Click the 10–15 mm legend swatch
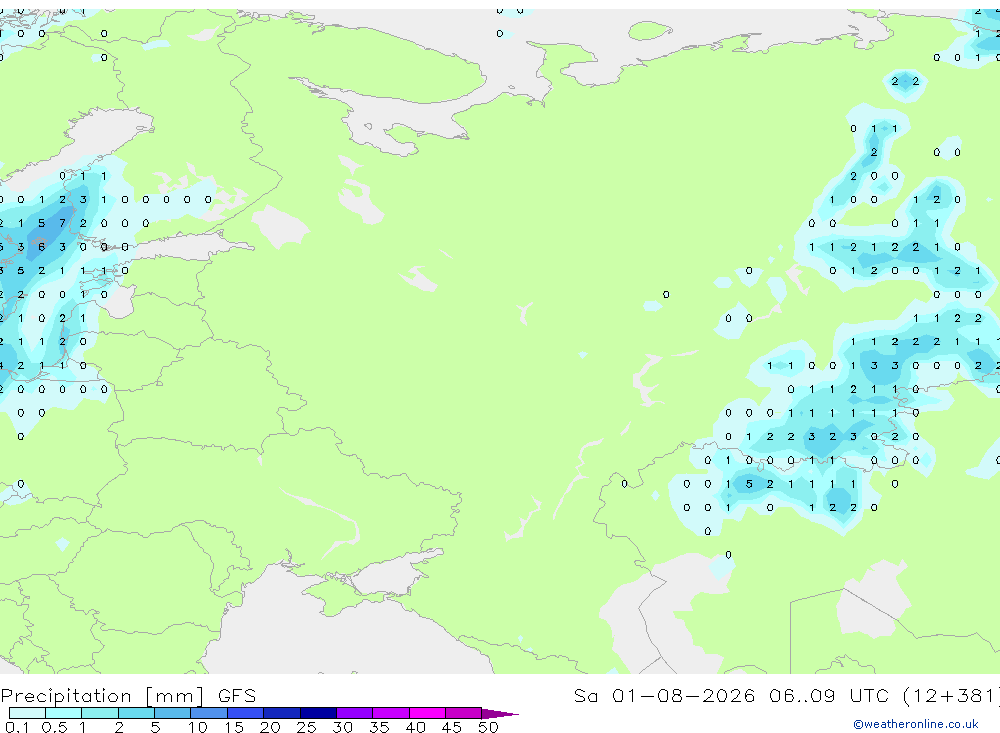Screen dimensions: 1000x733 209,713
